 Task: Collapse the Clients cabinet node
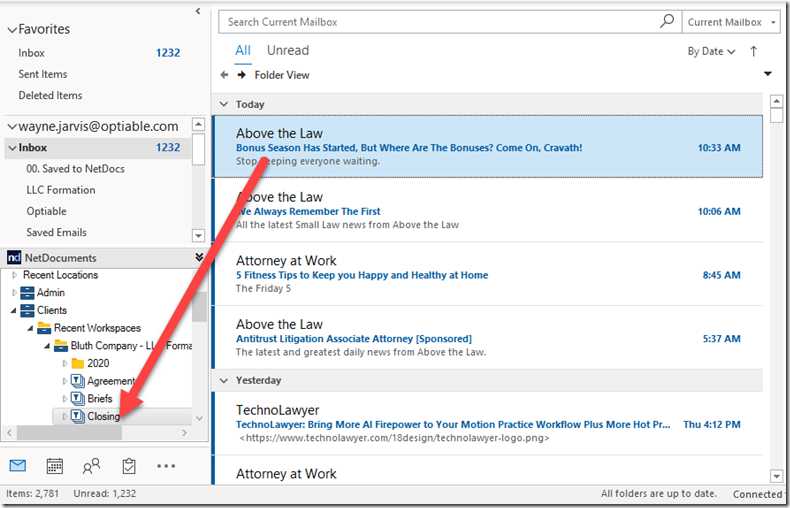14,310
